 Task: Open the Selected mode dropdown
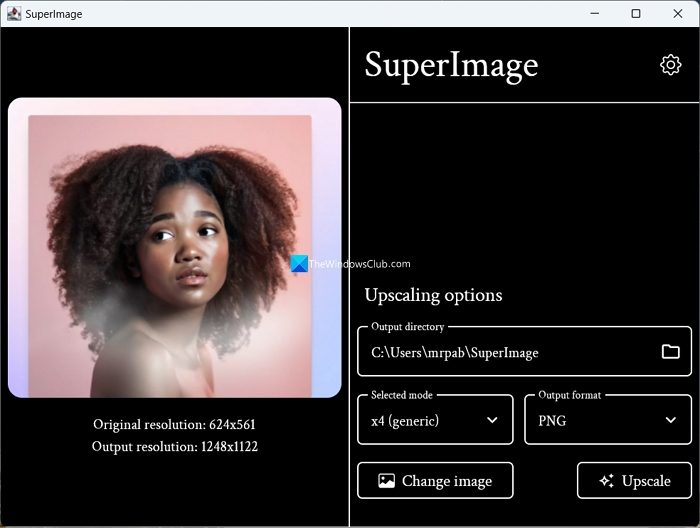point(435,420)
